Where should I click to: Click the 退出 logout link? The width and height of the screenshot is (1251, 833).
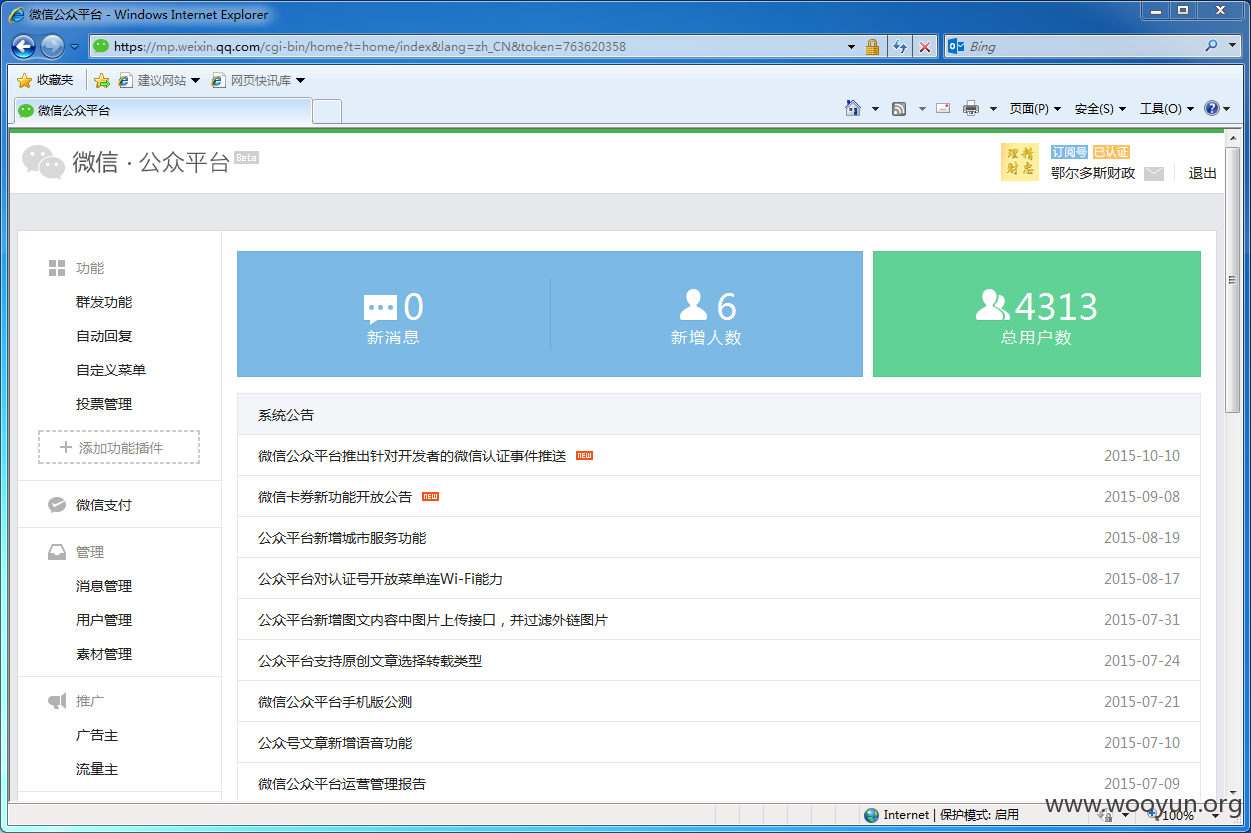click(x=1203, y=173)
